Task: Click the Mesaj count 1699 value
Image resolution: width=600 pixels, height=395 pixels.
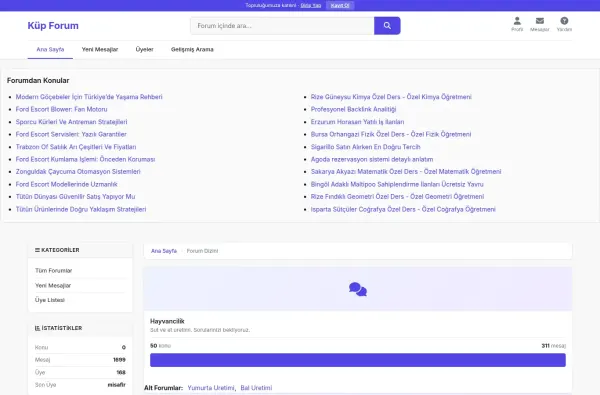Action: (x=119, y=360)
